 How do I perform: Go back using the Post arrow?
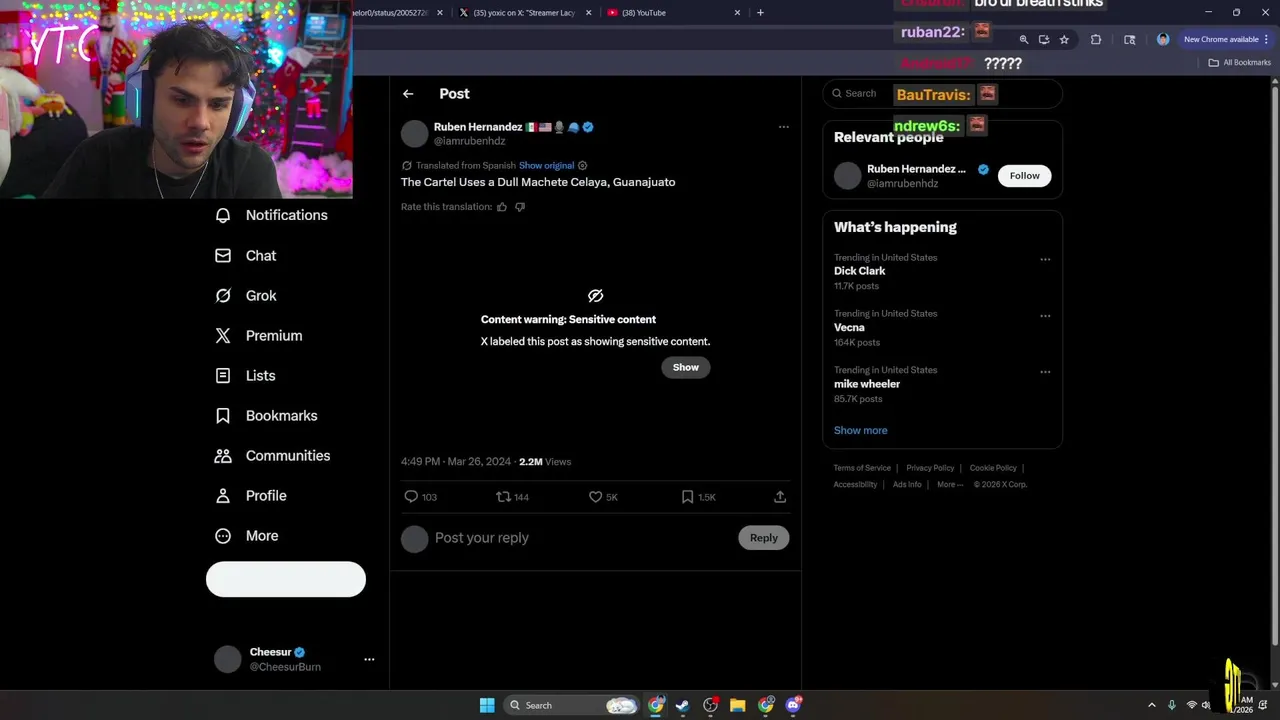point(408,94)
